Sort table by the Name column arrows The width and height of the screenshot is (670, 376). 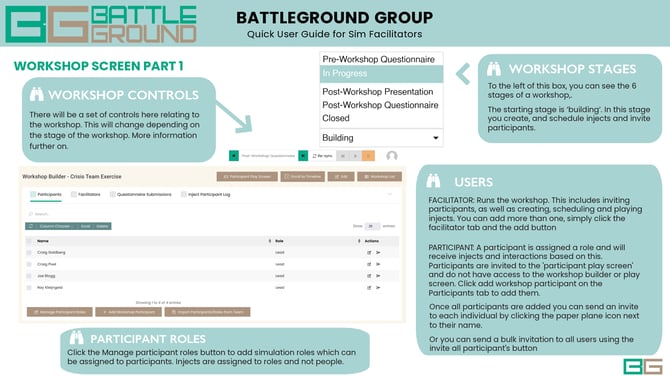(270, 241)
